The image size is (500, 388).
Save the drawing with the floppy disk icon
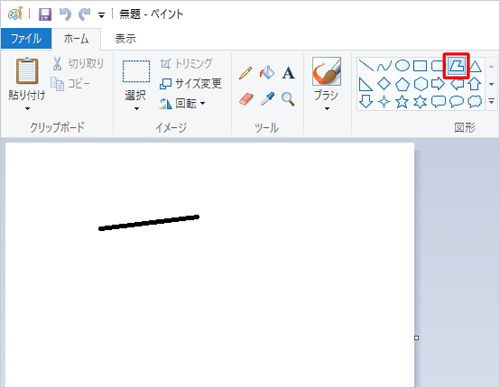(45, 14)
